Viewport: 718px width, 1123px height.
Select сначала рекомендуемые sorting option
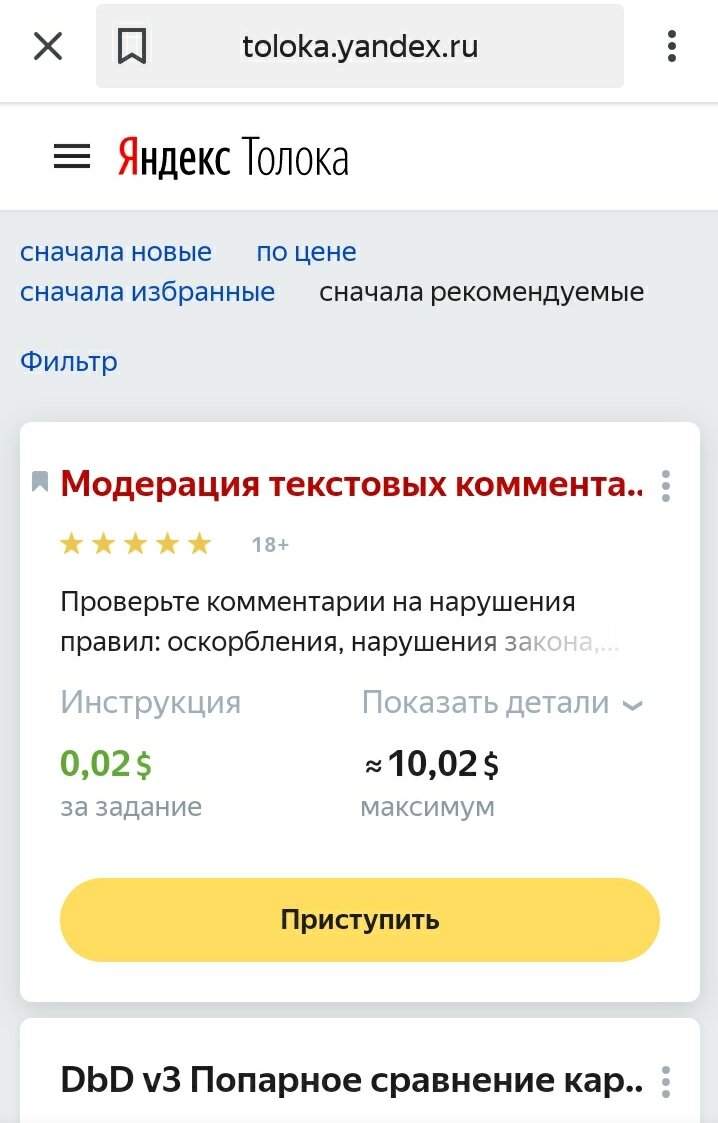pos(481,292)
